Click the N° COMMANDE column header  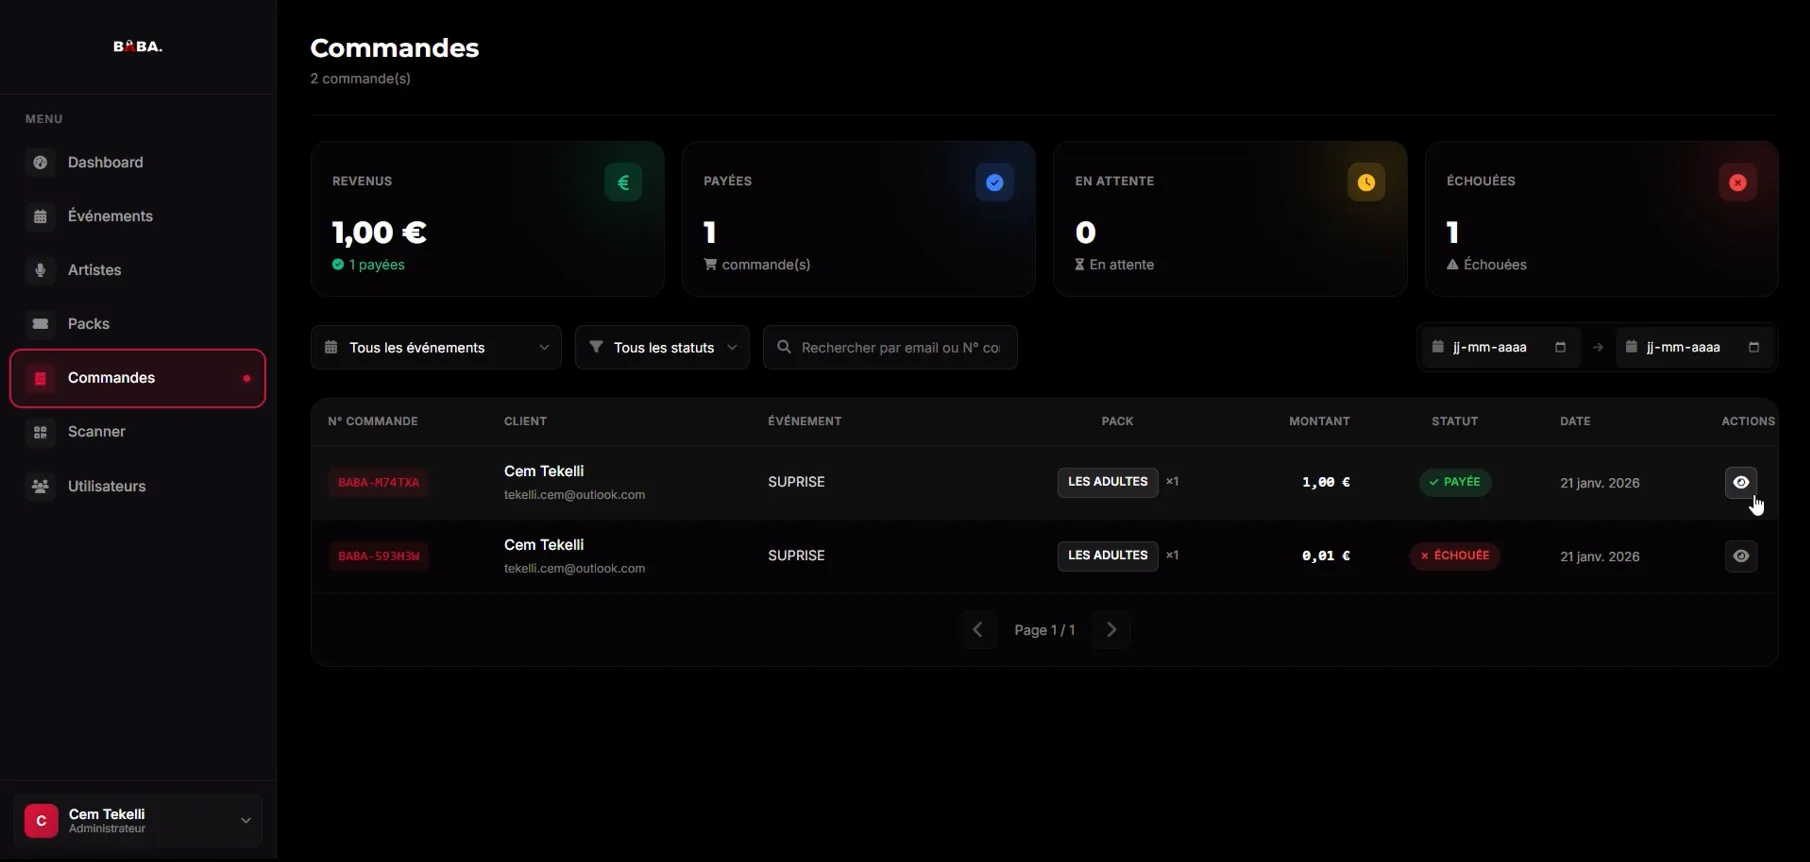tap(373, 421)
